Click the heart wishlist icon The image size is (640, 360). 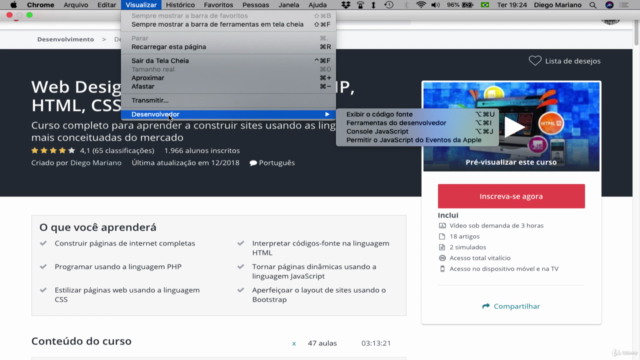(x=535, y=61)
